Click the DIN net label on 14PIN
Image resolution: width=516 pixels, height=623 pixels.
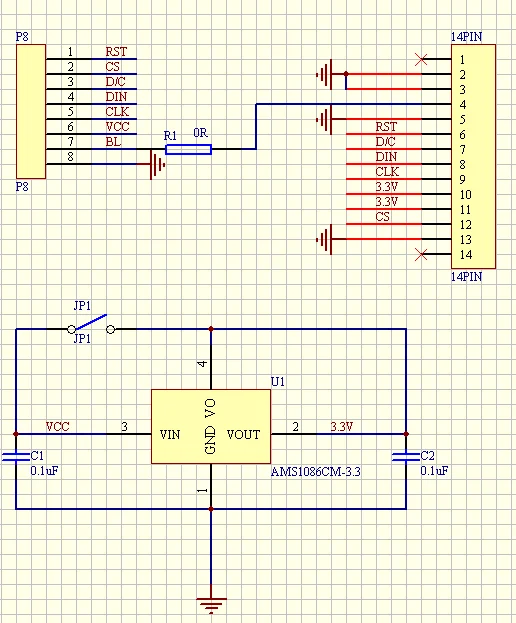tap(386, 157)
